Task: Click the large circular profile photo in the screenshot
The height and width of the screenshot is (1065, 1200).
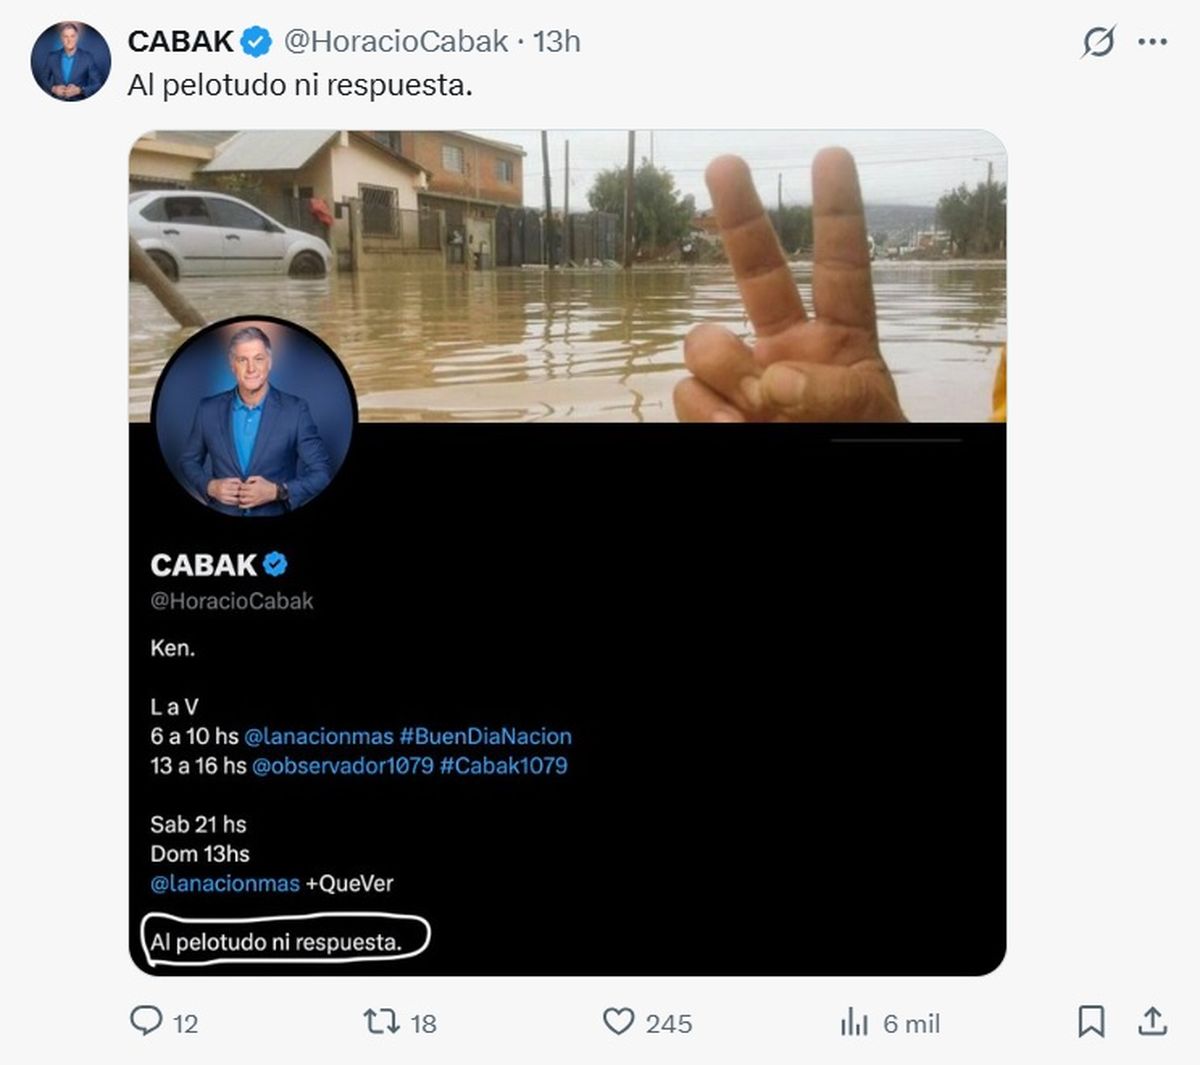Action: point(254,418)
